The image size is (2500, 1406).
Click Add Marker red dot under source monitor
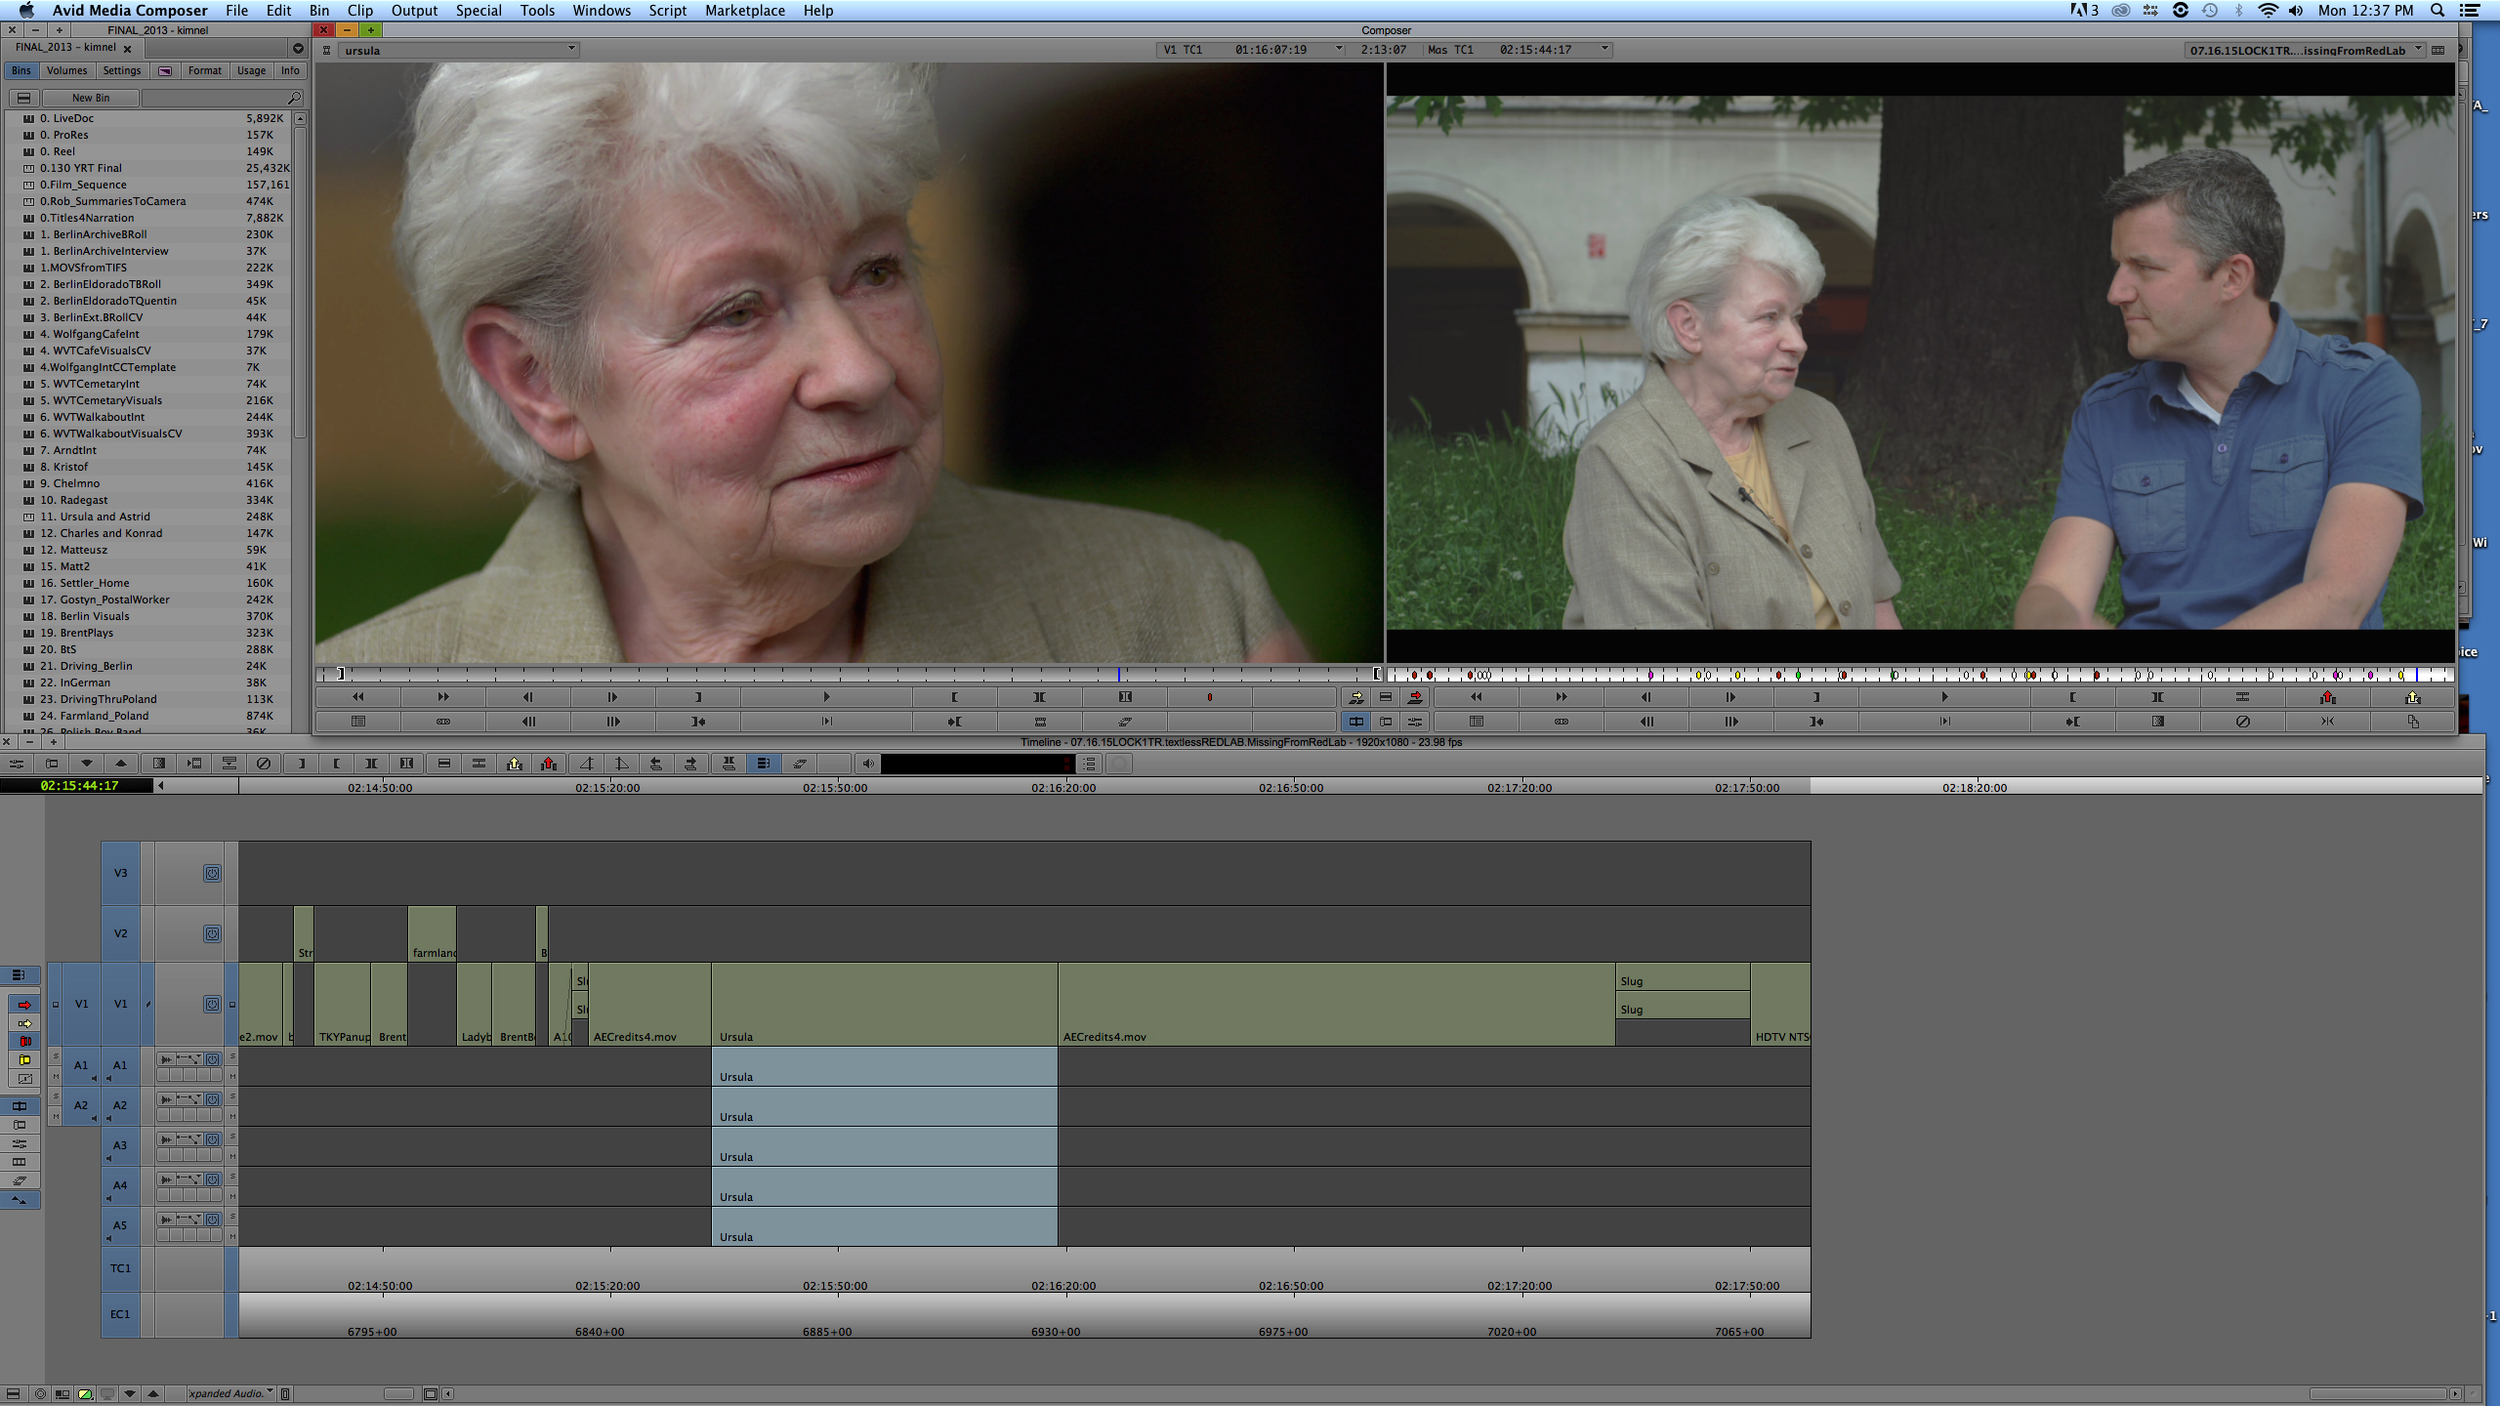point(1209,697)
